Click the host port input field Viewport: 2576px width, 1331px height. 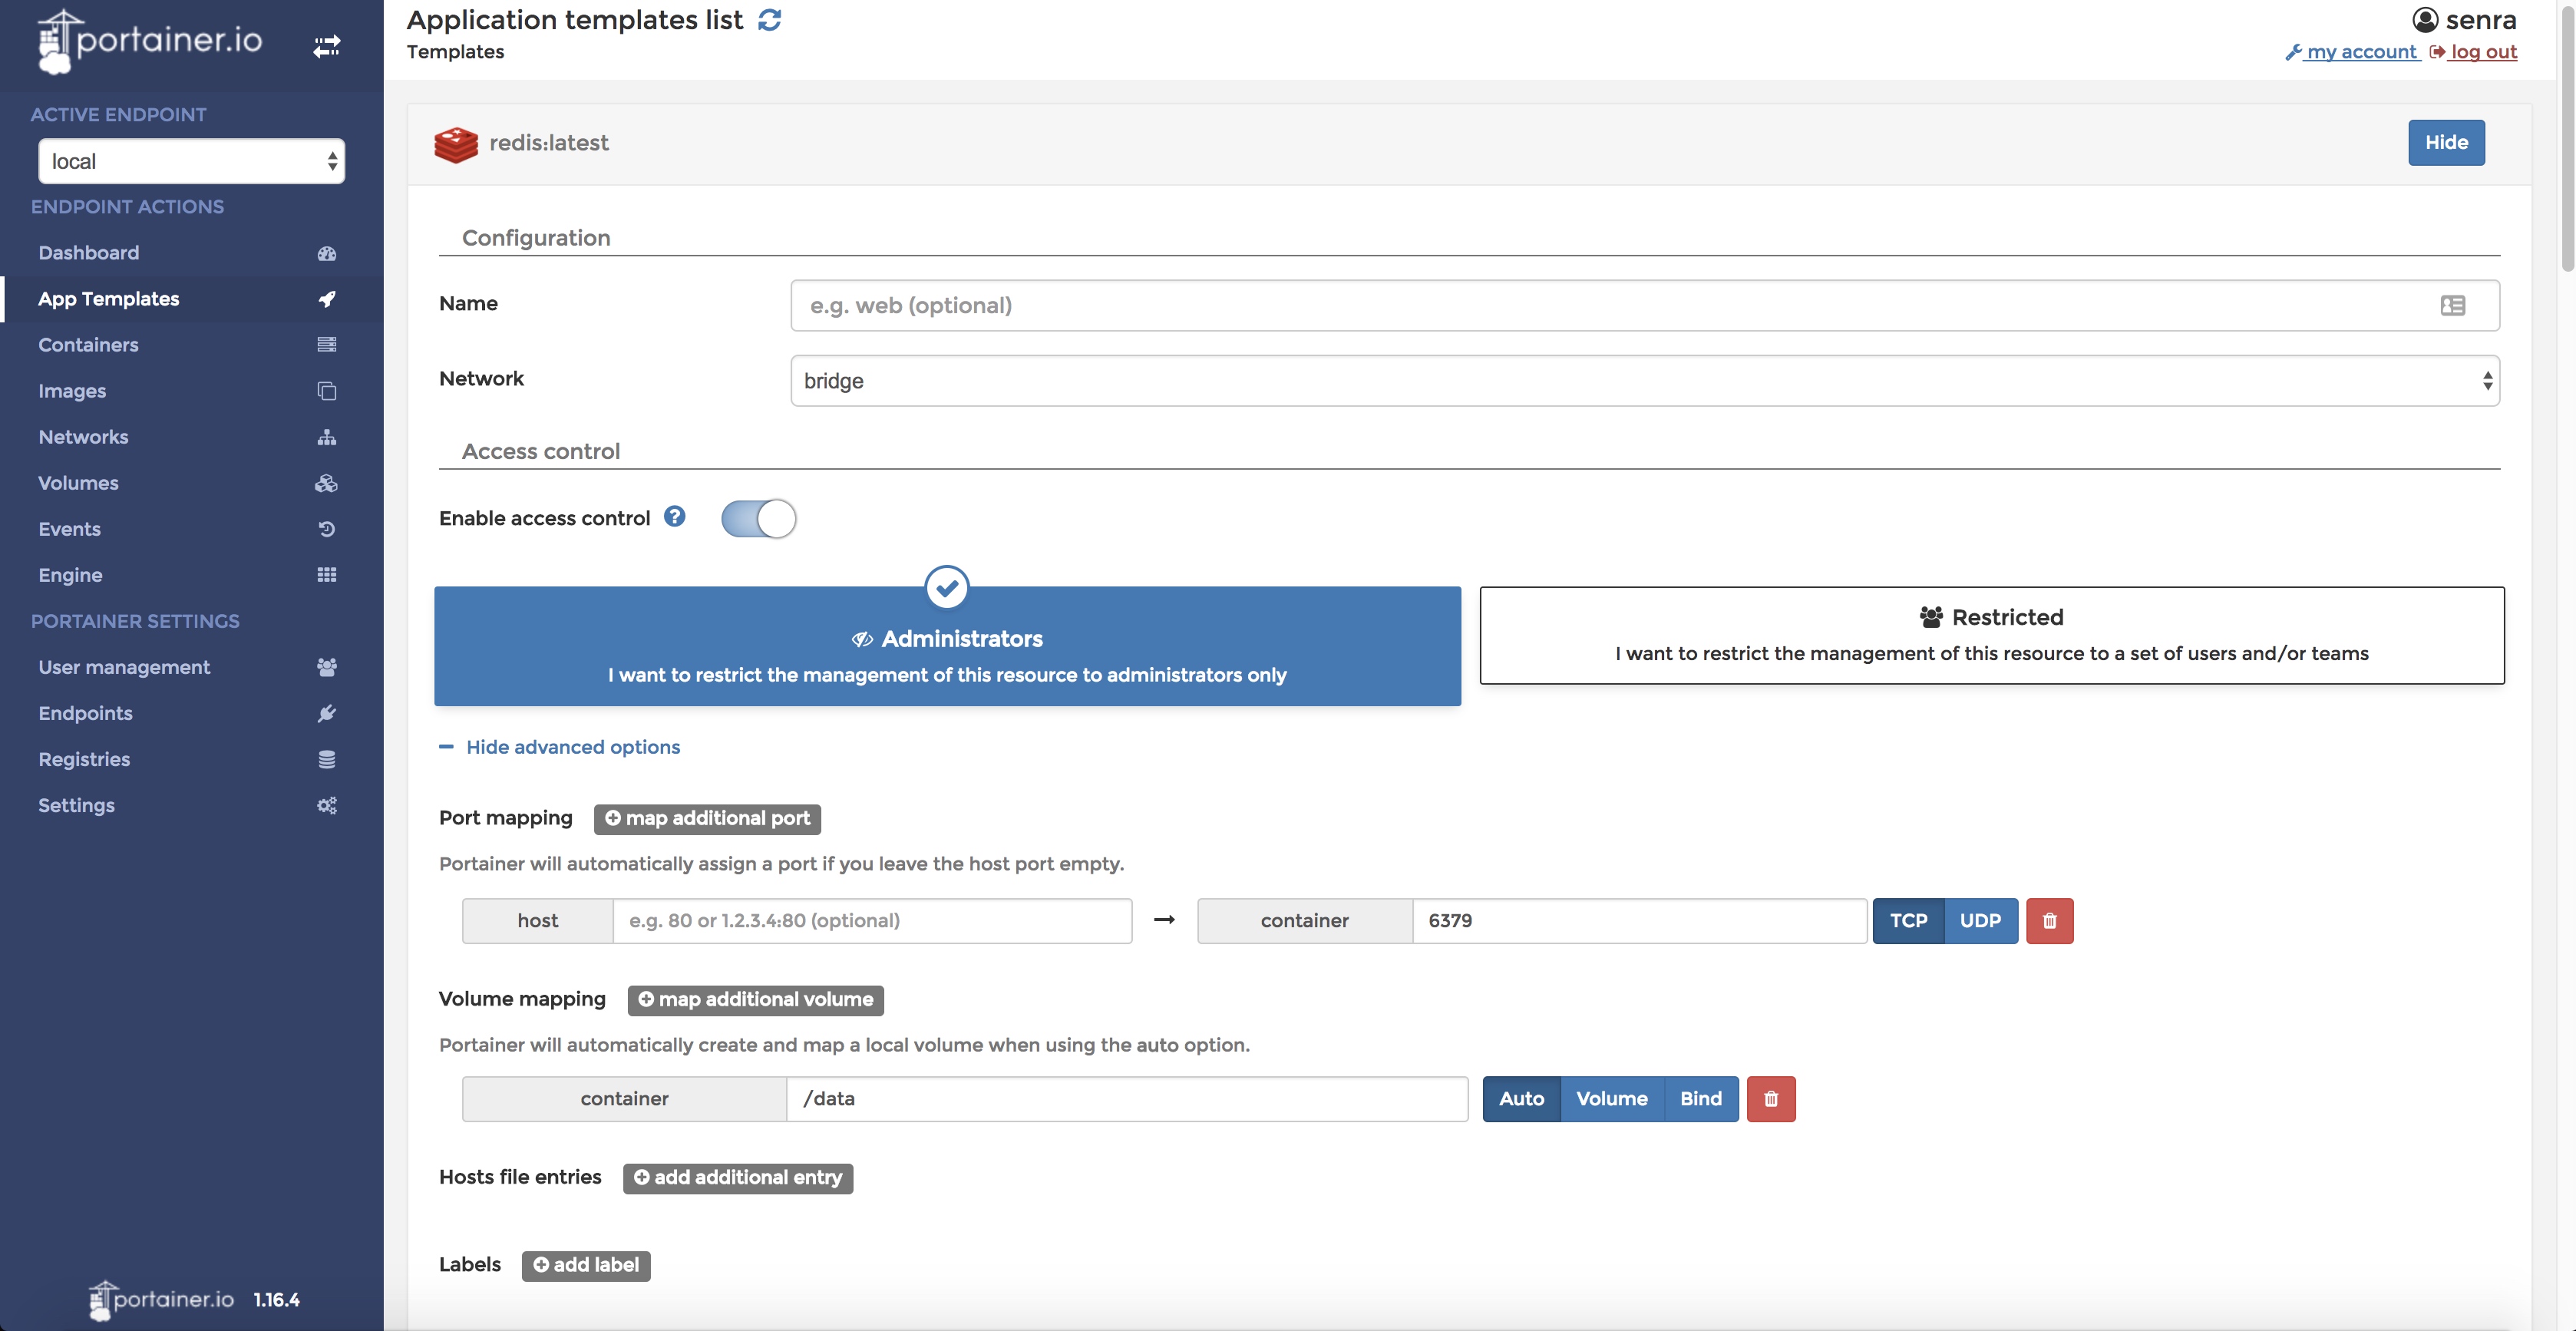tap(871, 920)
